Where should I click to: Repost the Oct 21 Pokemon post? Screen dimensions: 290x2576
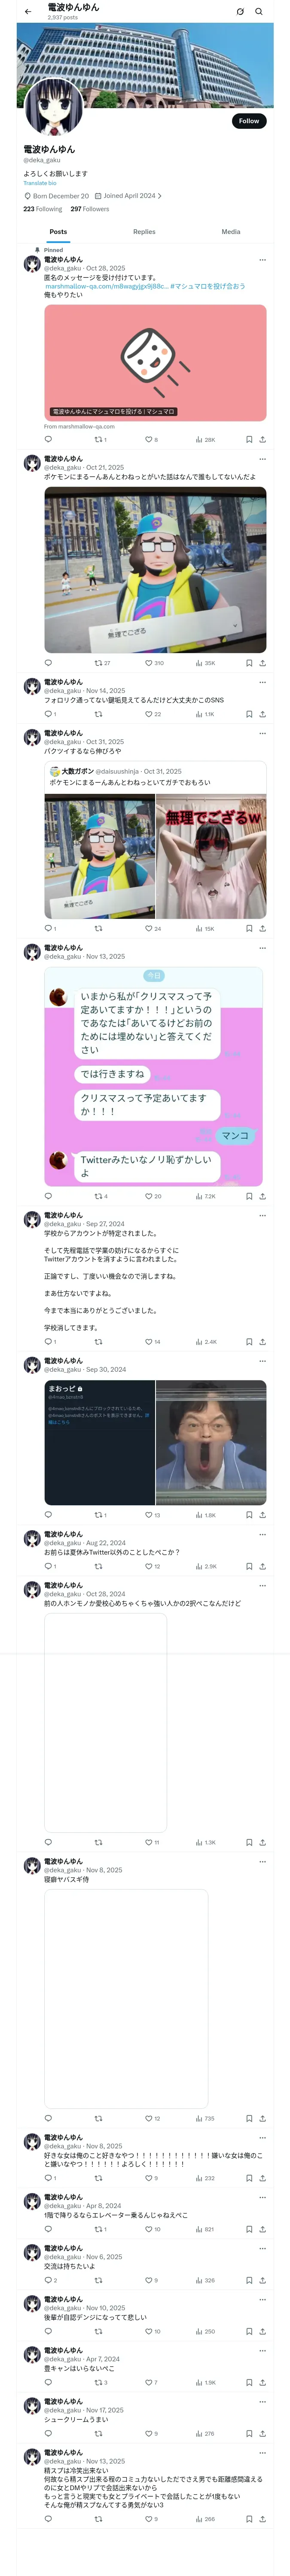[x=102, y=662]
